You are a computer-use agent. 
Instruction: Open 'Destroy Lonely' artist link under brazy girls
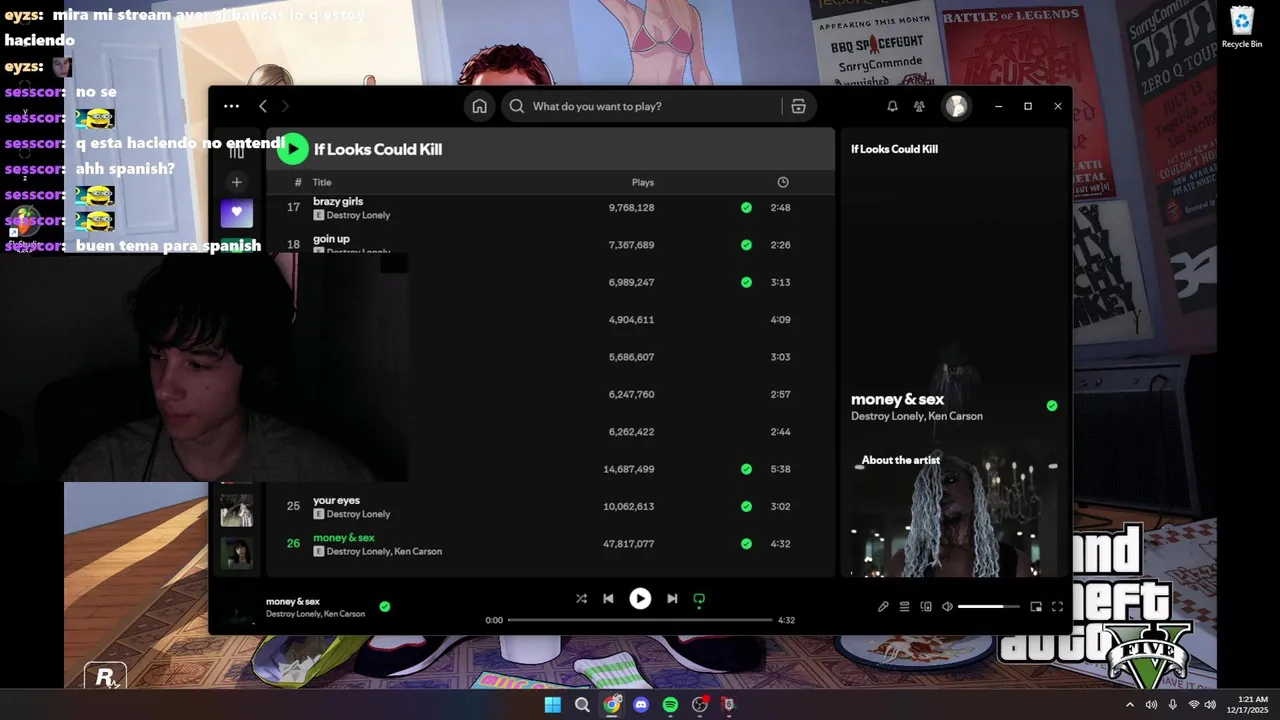358,215
